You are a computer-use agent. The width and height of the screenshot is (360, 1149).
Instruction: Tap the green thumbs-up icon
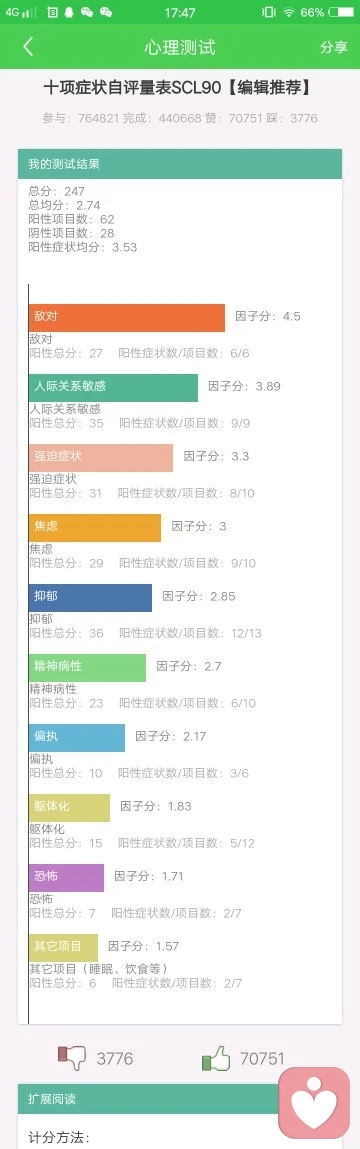(216, 1057)
